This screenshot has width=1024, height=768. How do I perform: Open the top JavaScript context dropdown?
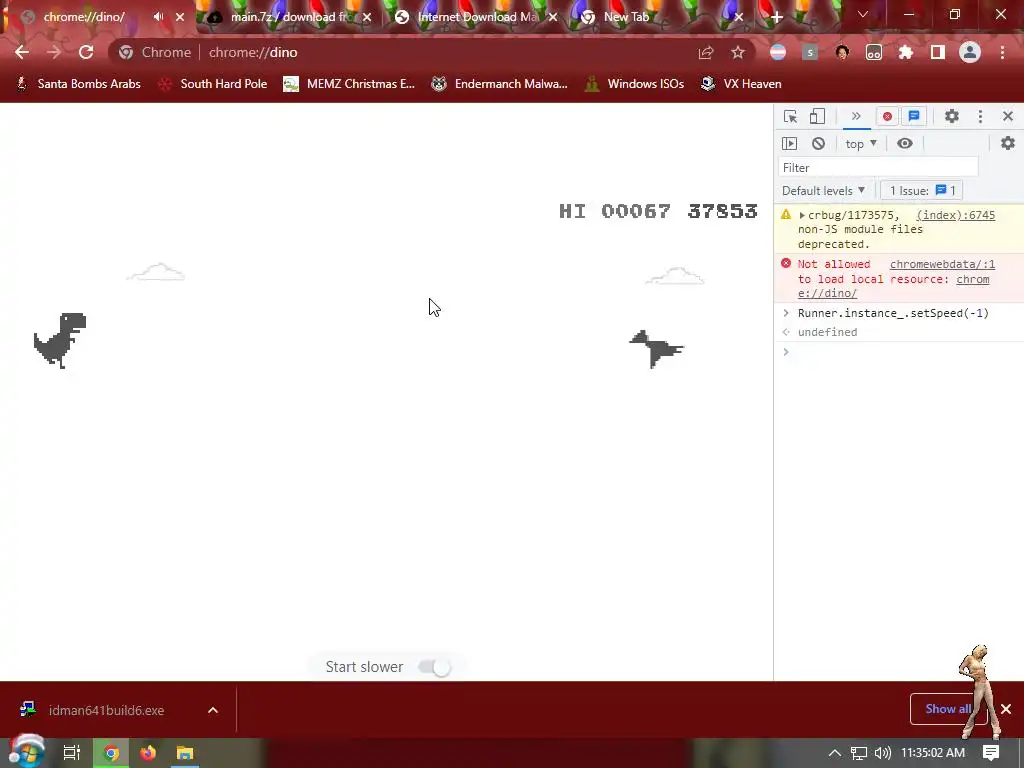click(861, 144)
